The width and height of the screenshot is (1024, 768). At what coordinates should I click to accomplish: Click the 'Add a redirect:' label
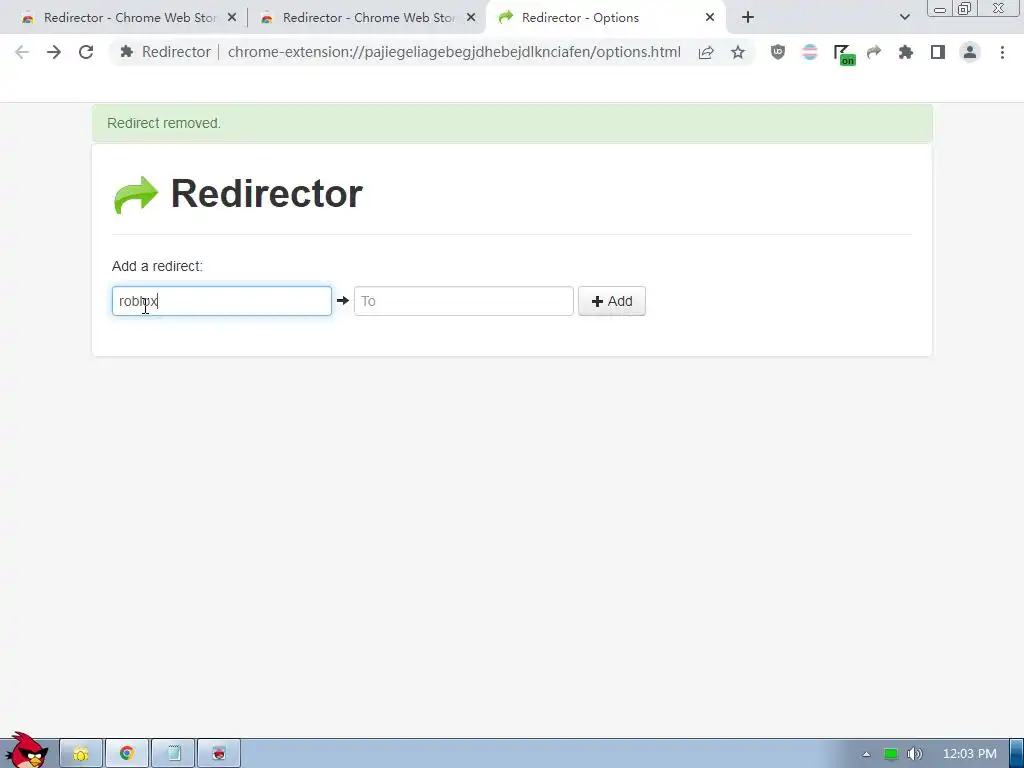pos(157,266)
